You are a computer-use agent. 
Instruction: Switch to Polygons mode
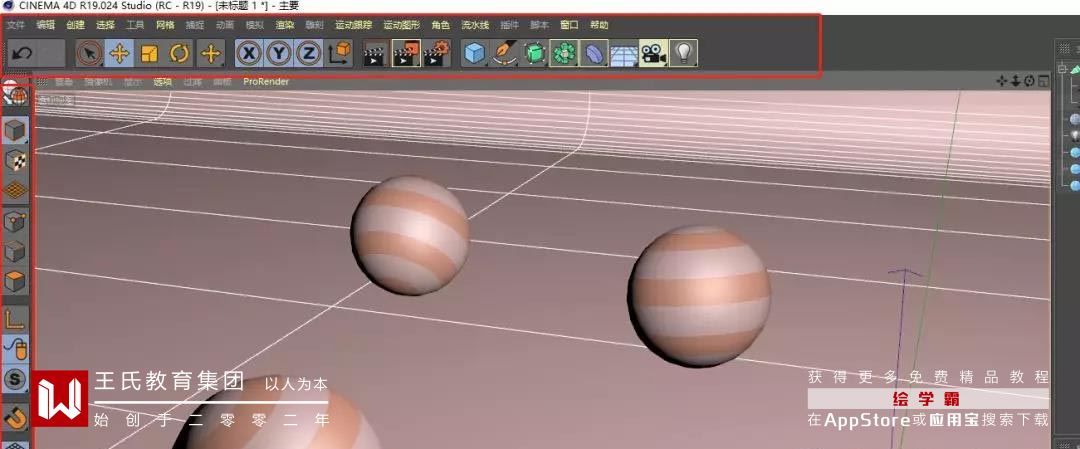(15, 282)
